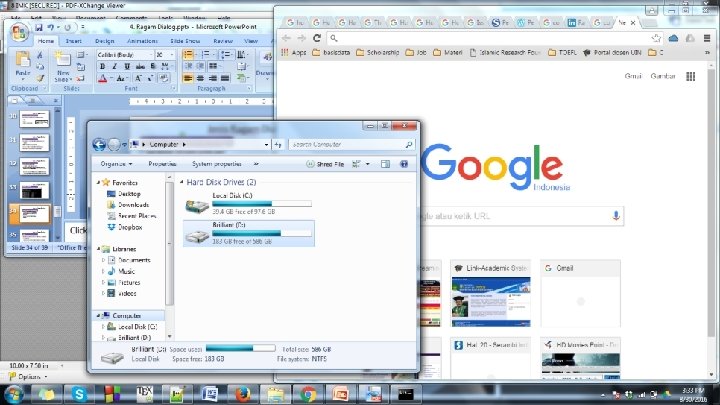This screenshot has height=405, width=720.
Task: Click the Office button in PowerPoint
Action: tap(19, 33)
